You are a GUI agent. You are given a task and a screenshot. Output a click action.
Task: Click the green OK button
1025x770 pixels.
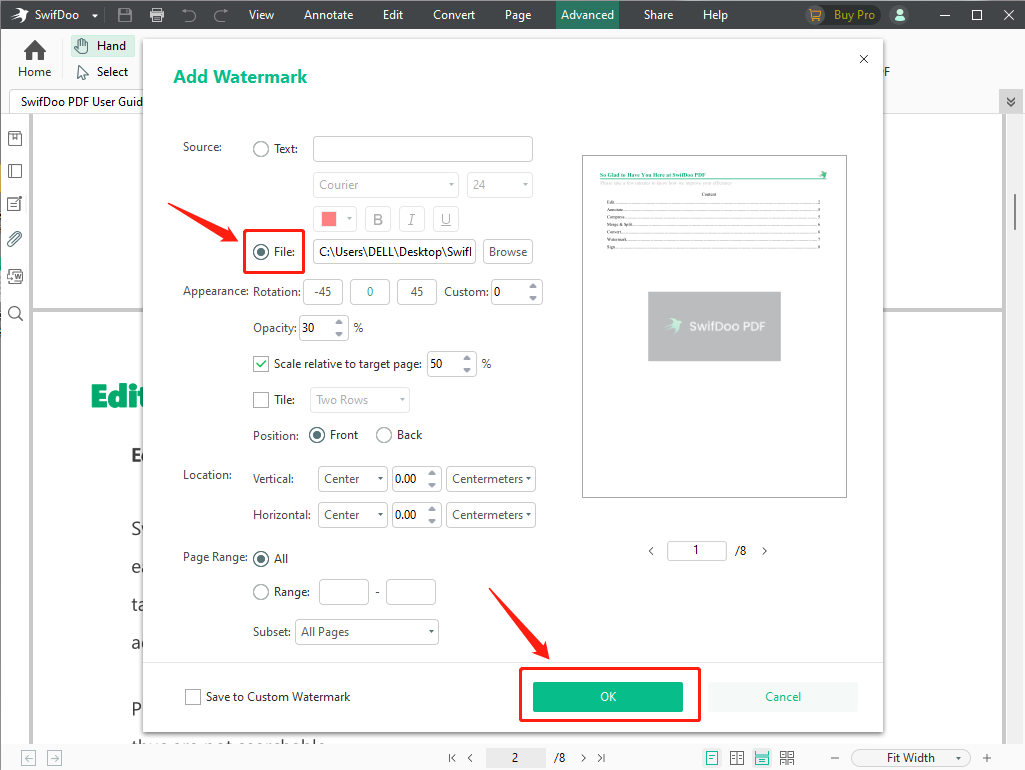(x=608, y=697)
